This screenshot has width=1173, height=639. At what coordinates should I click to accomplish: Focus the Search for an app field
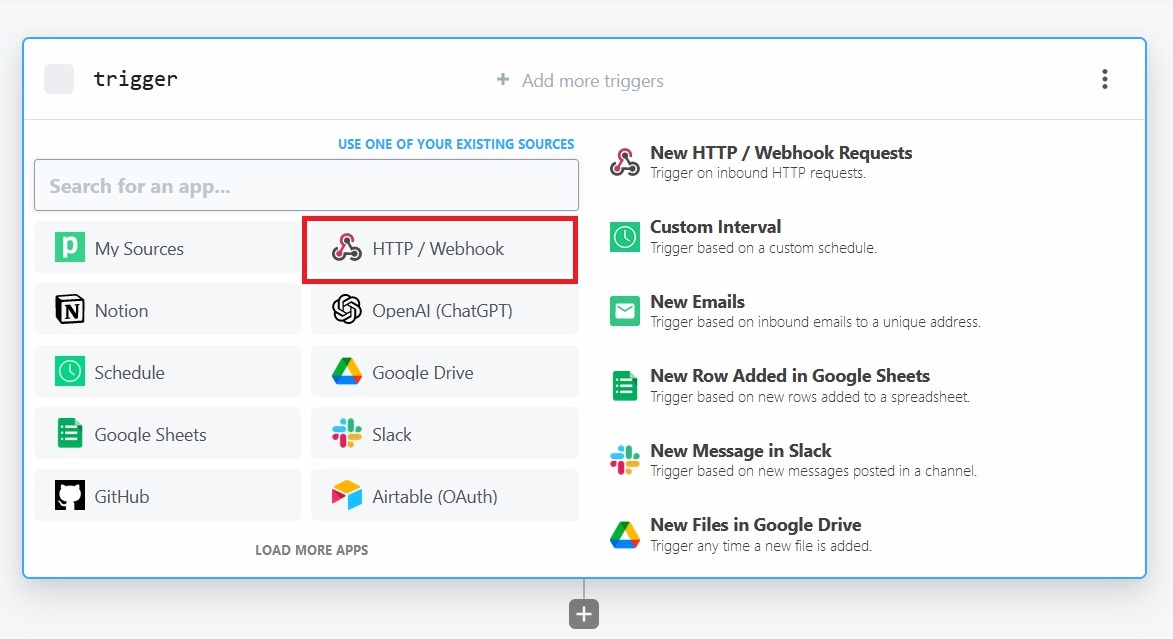306,186
